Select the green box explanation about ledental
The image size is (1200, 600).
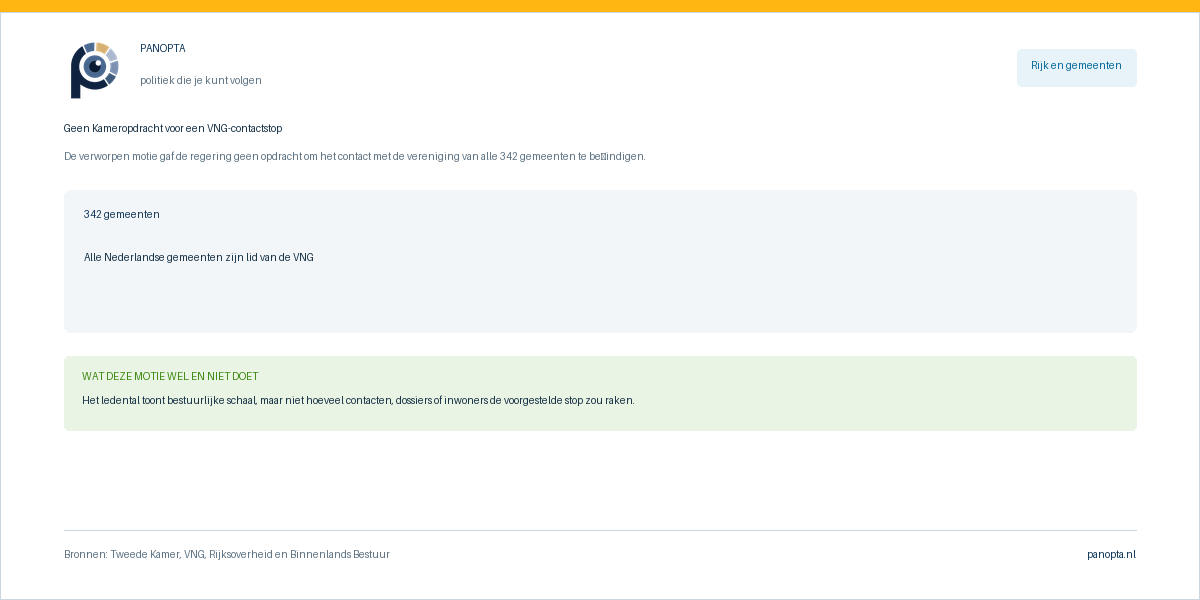[358, 400]
